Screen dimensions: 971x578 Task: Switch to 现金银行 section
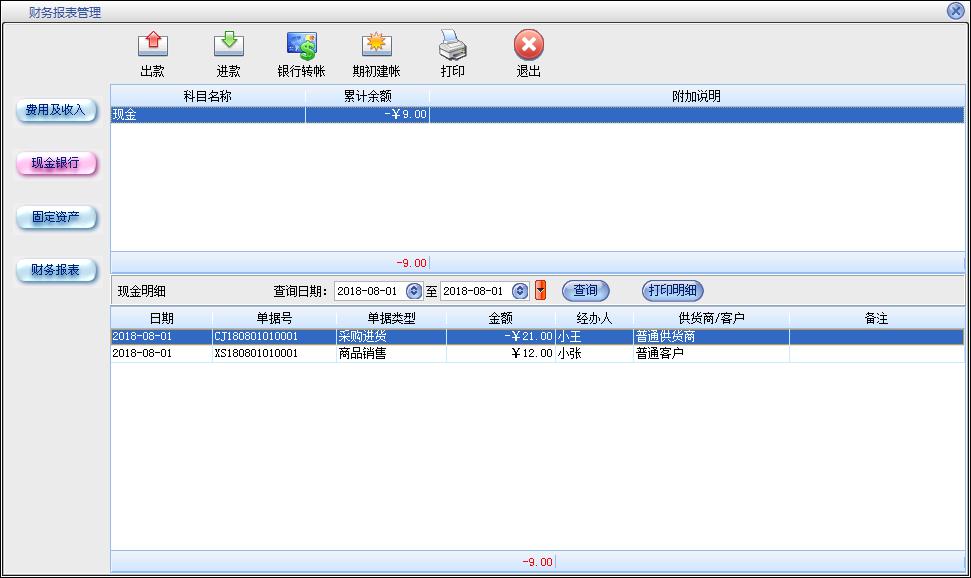pos(56,163)
